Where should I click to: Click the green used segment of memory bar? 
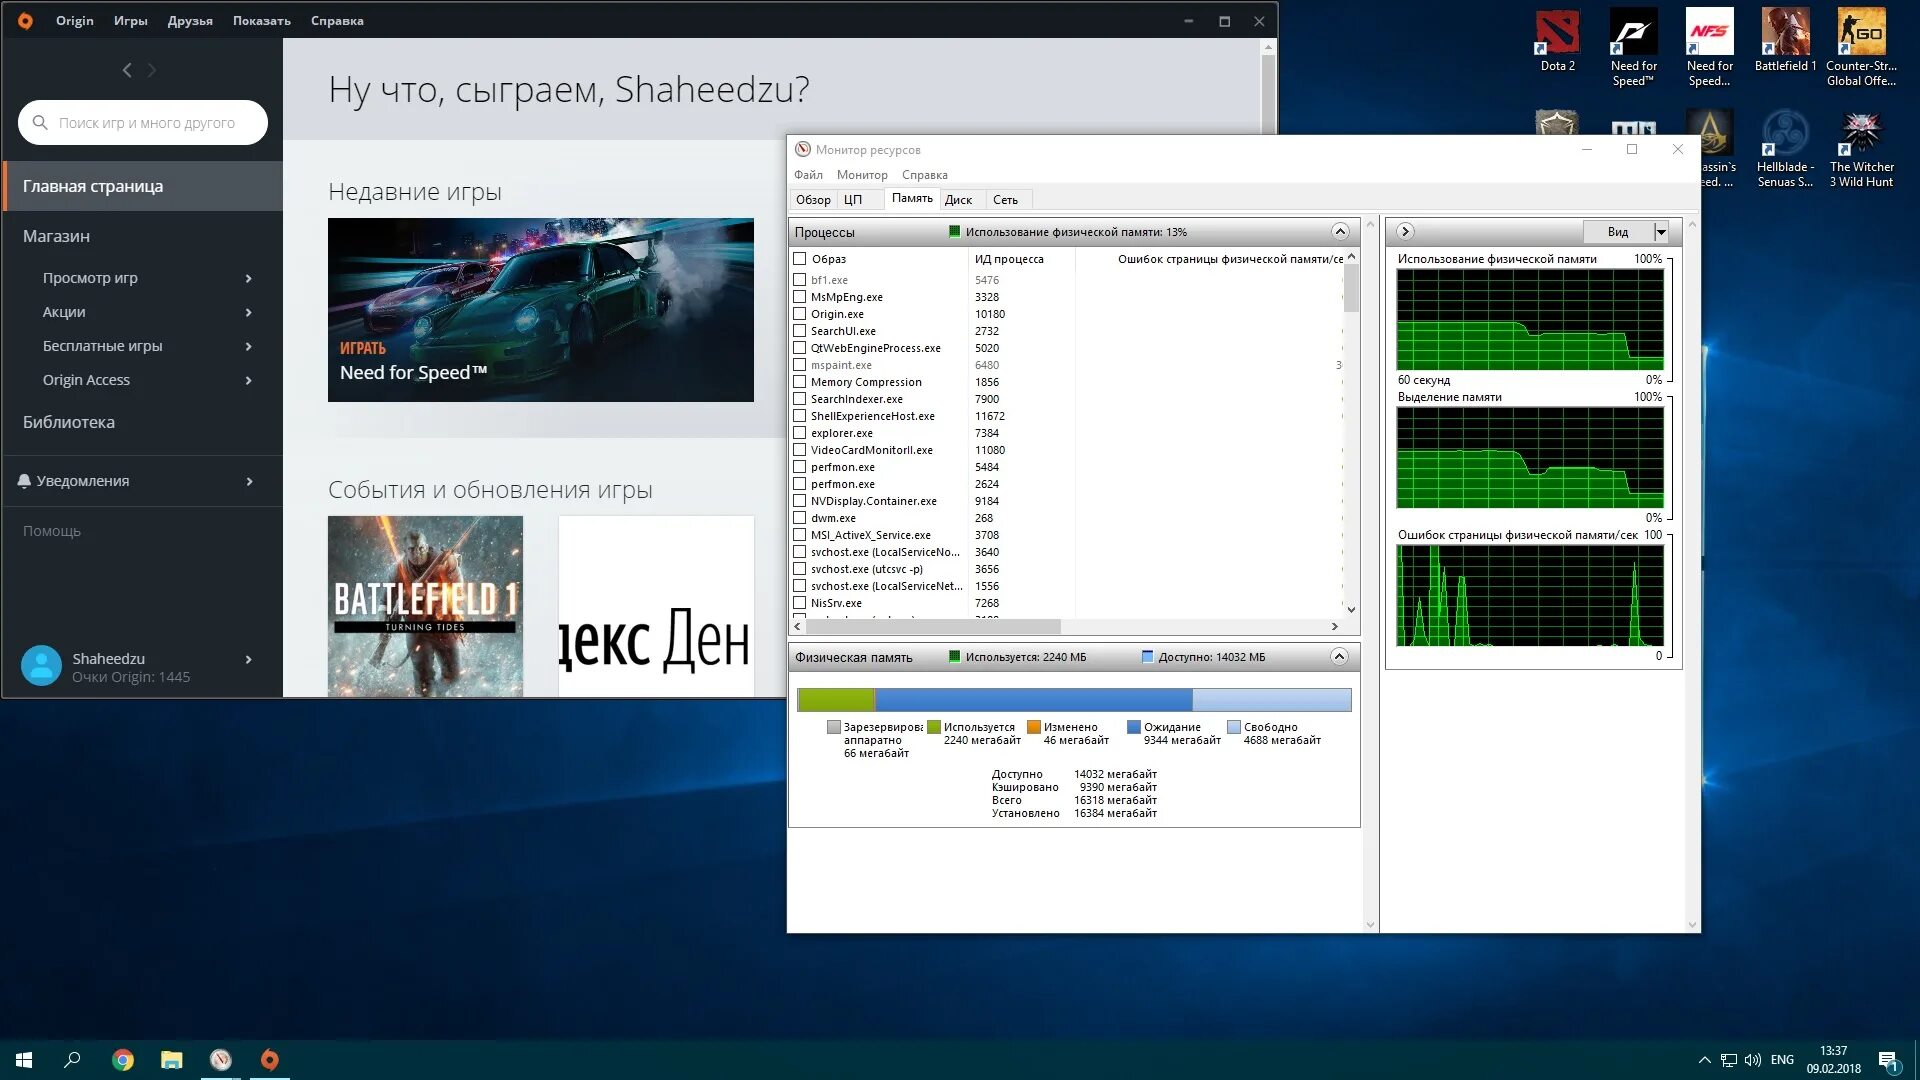click(x=836, y=699)
